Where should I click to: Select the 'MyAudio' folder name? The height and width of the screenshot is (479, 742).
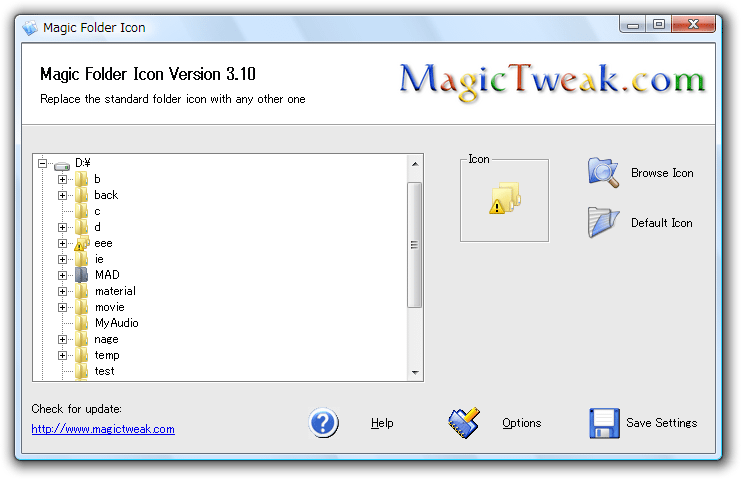117,323
